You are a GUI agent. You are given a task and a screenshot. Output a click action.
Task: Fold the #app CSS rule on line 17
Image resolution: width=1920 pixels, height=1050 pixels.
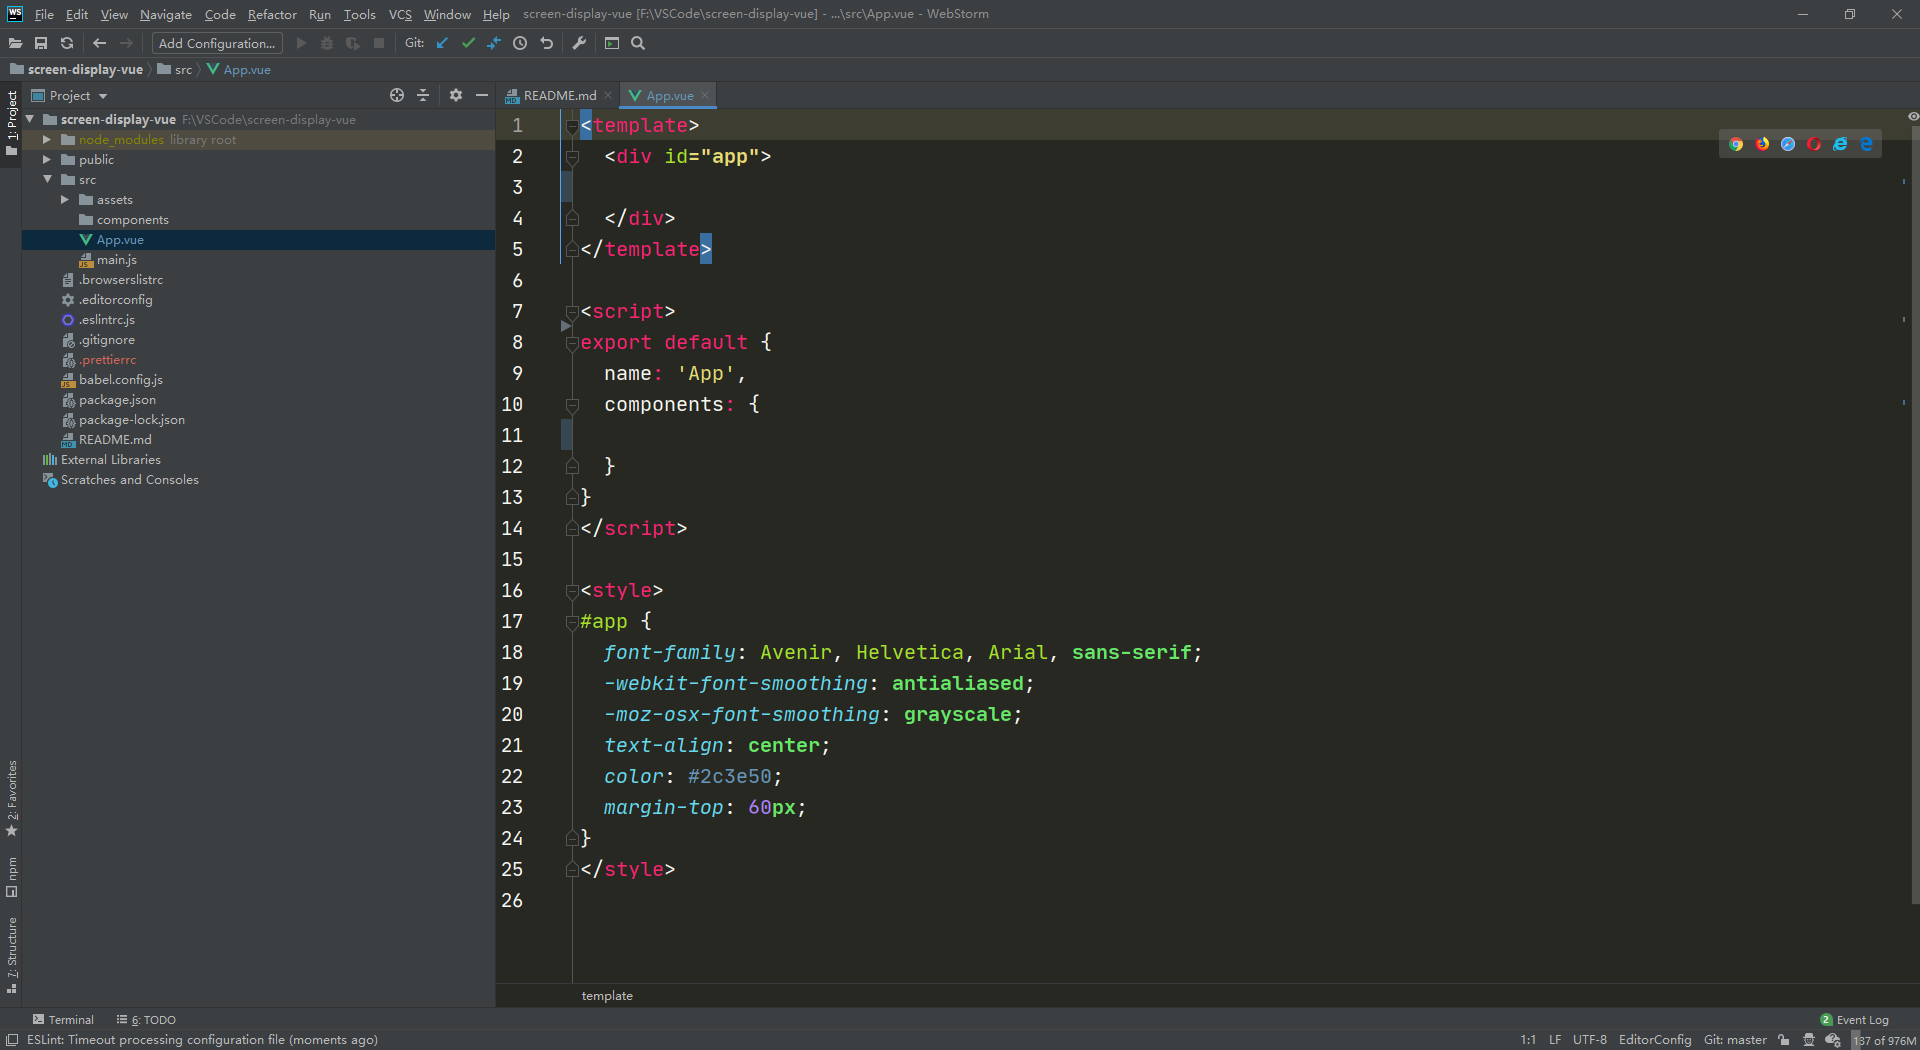tap(571, 622)
